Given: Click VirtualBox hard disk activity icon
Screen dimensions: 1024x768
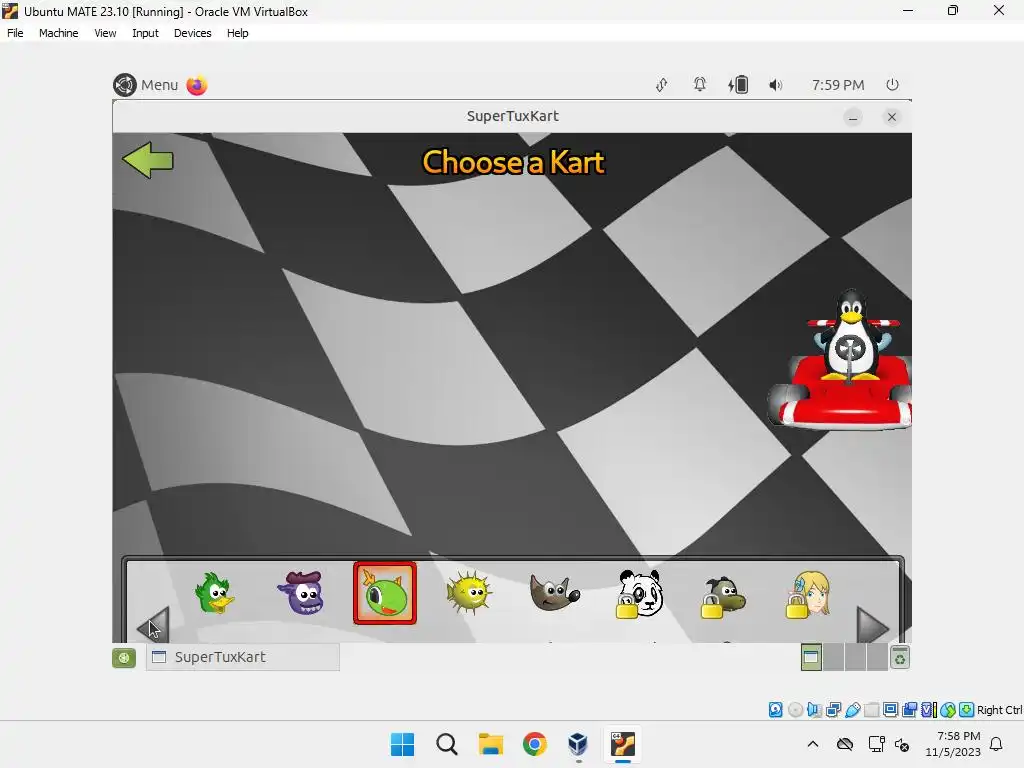Looking at the screenshot, I should click(x=775, y=710).
